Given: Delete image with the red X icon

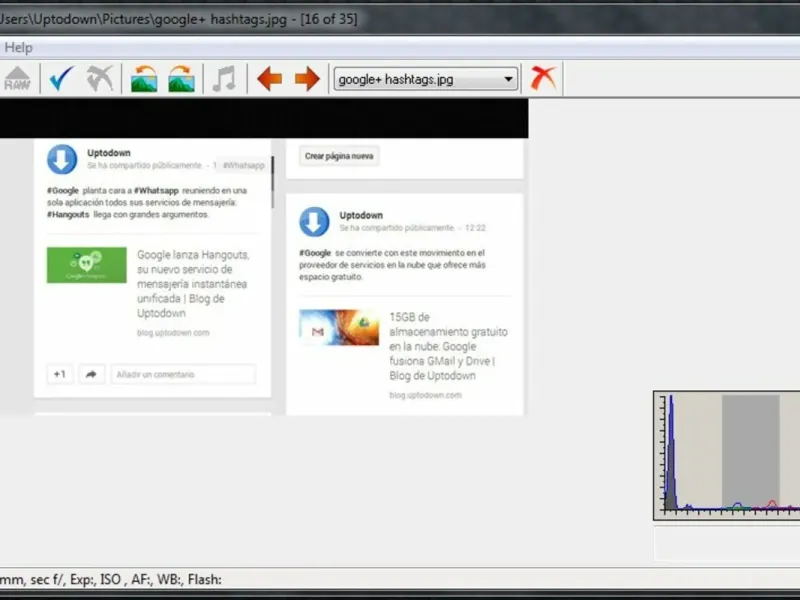Looking at the screenshot, I should [x=543, y=78].
